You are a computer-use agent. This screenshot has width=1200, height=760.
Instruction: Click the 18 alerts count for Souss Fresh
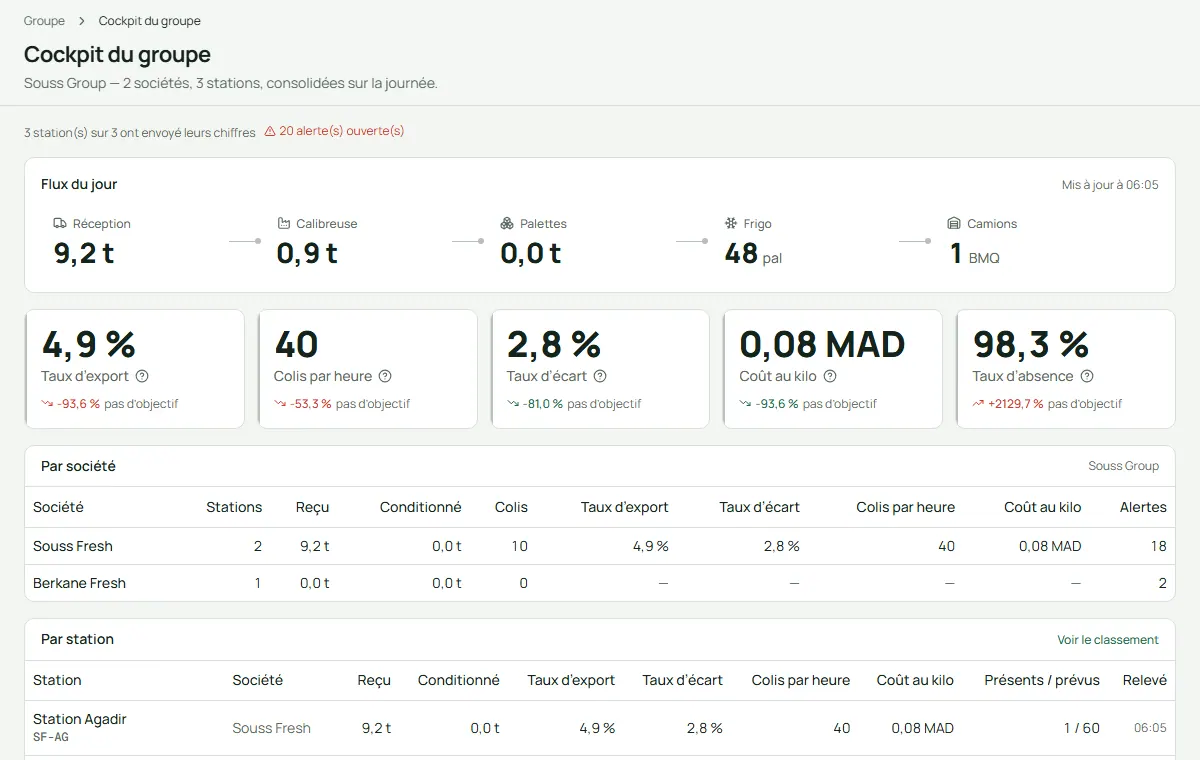[x=1159, y=546]
